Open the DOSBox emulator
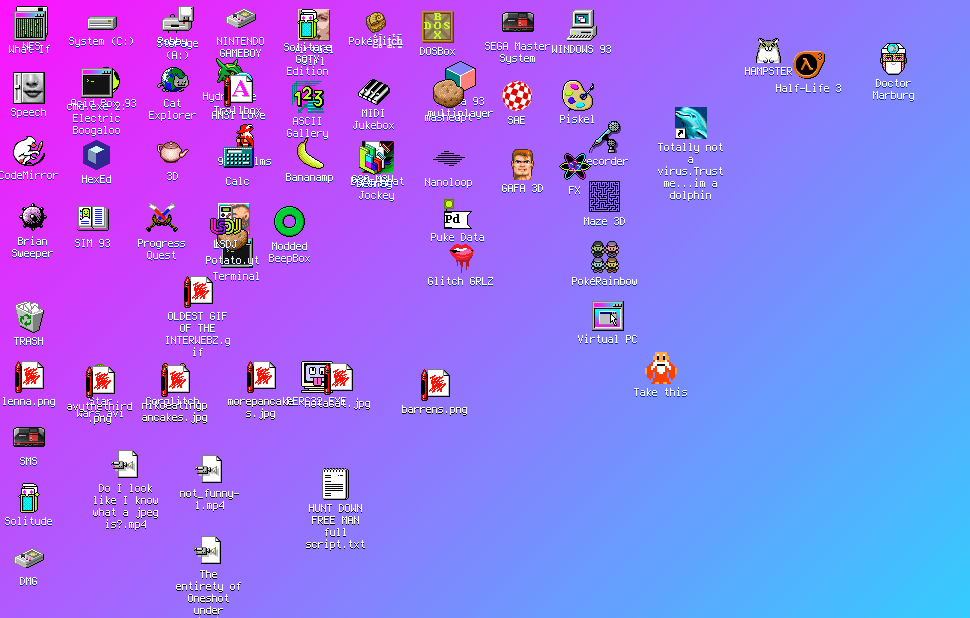The width and height of the screenshot is (970, 618). [x=437, y=25]
